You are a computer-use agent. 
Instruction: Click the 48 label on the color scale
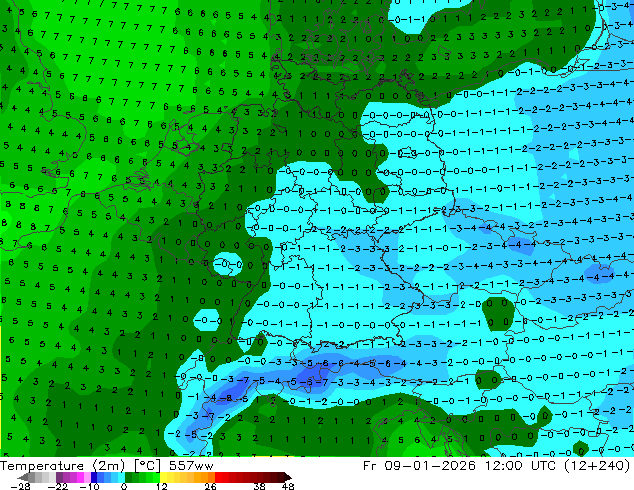288,486
